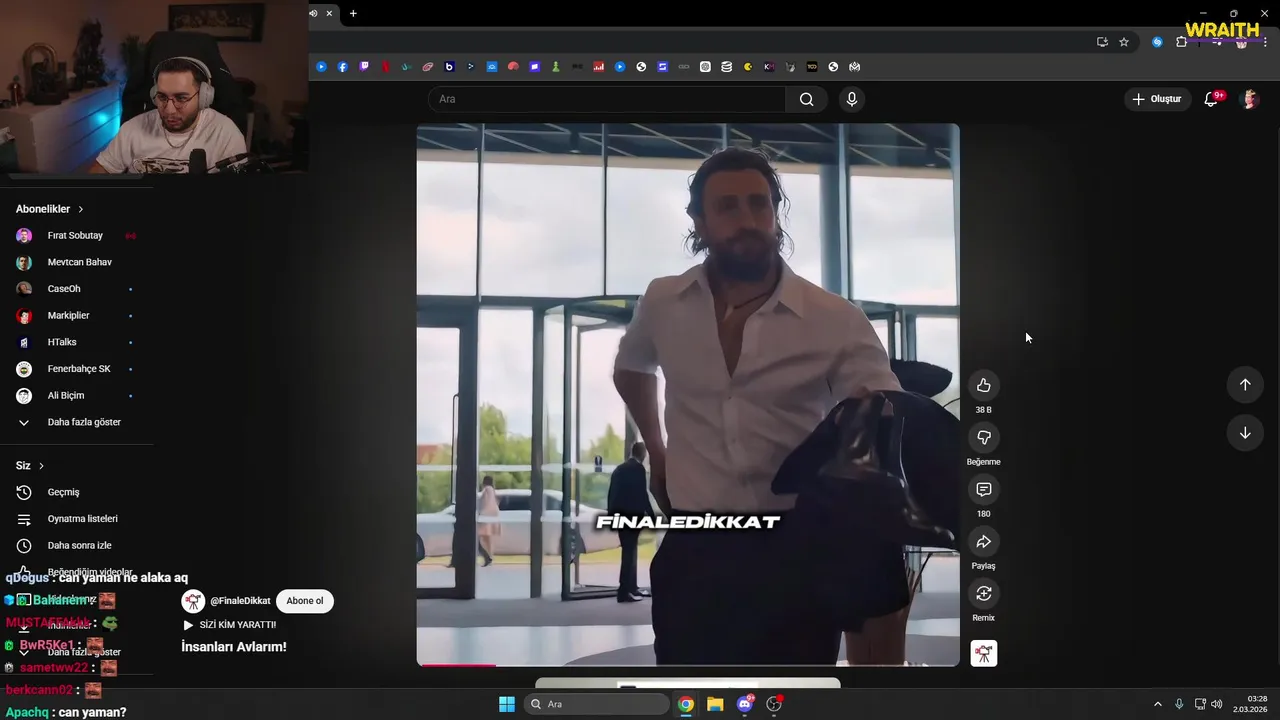Dislike the video via the Beğenme thumbs-down
The width and height of the screenshot is (1280, 720).
[984, 437]
